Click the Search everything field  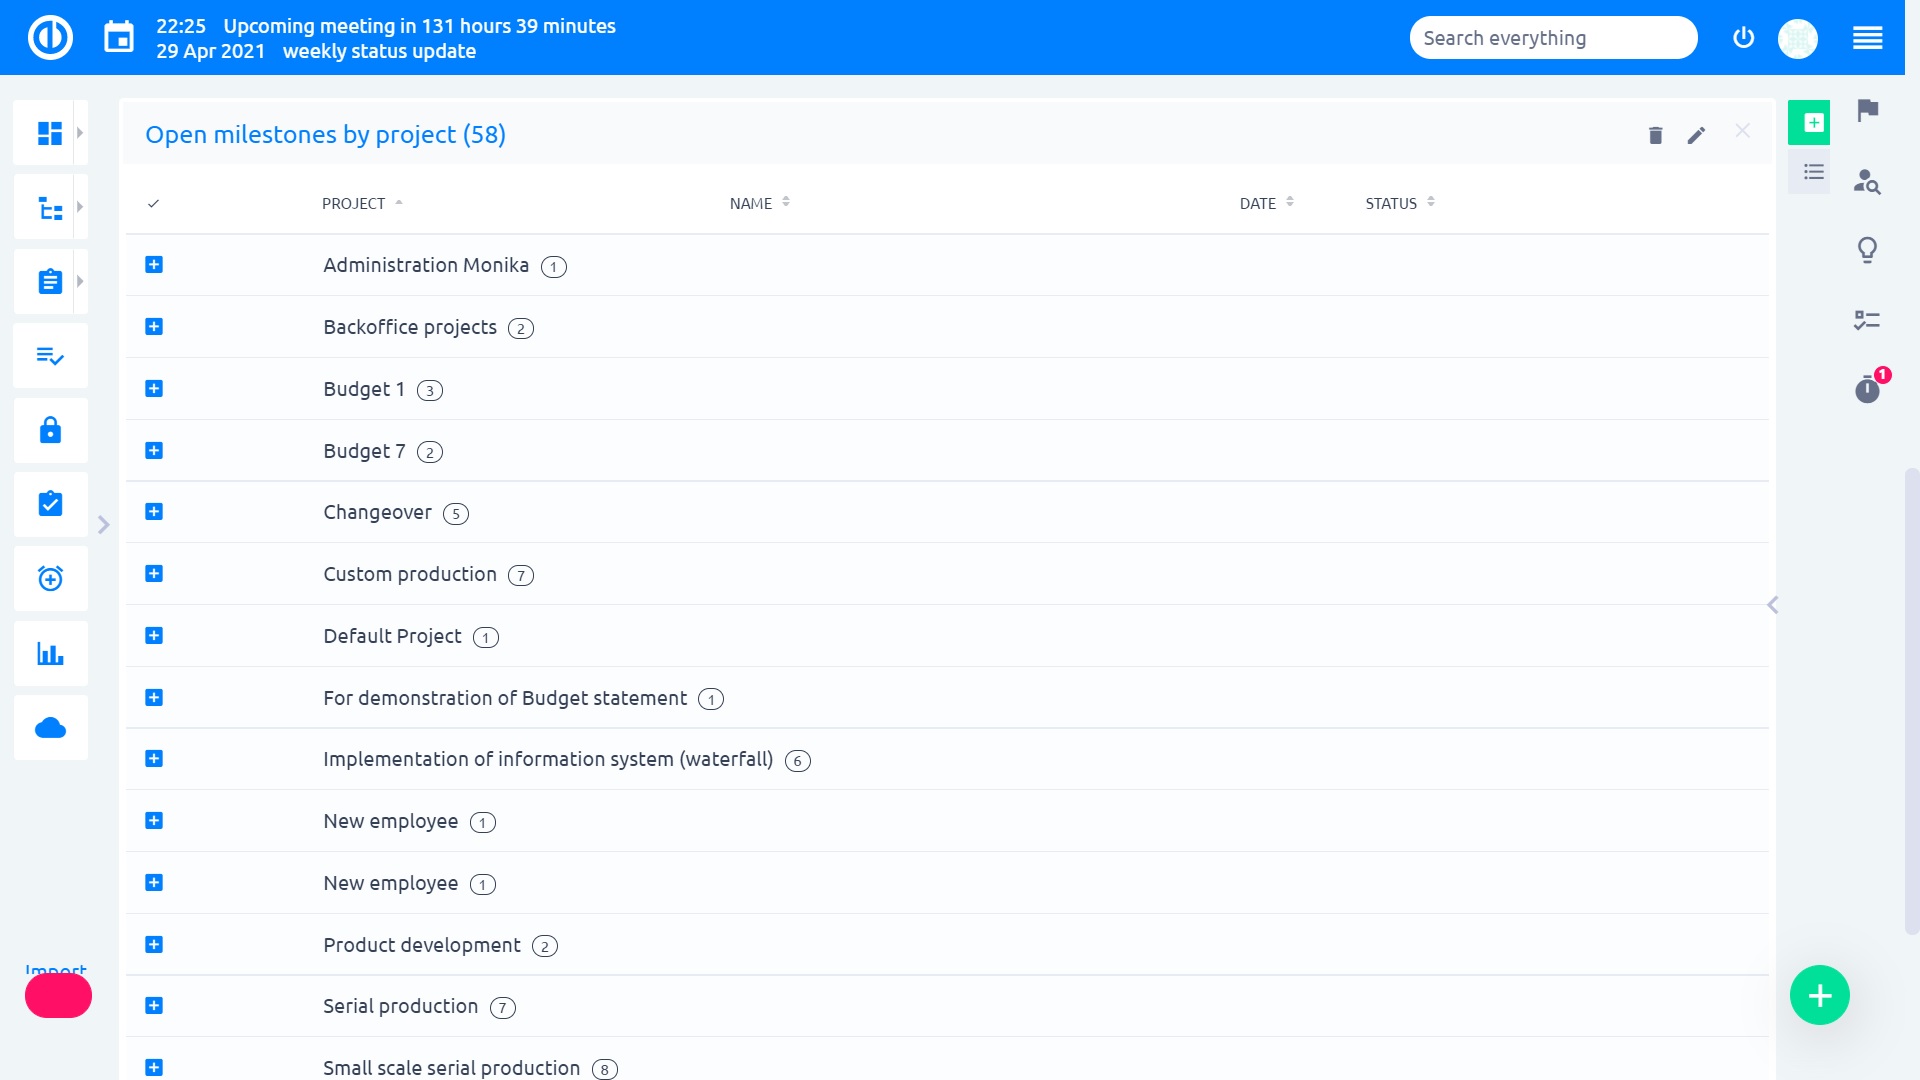click(1552, 38)
